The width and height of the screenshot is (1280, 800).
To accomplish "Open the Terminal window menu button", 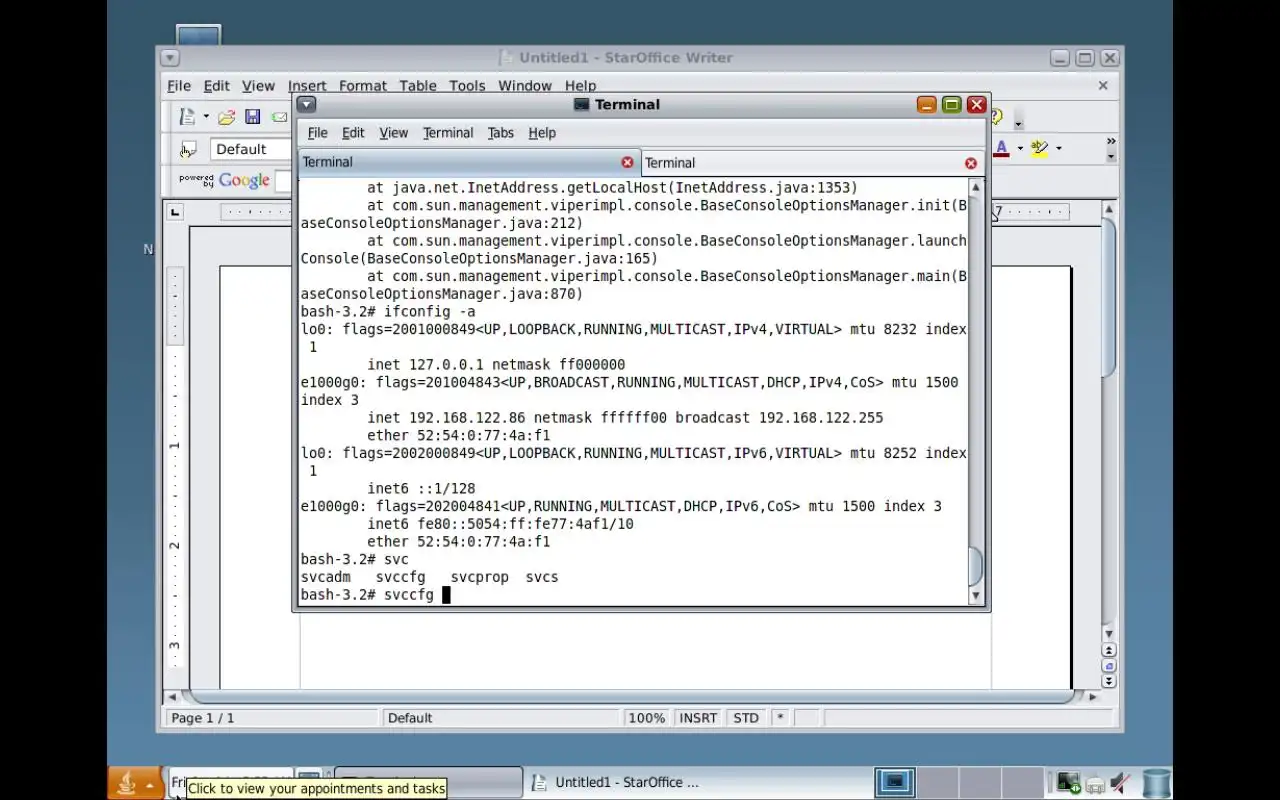I will [307, 104].
